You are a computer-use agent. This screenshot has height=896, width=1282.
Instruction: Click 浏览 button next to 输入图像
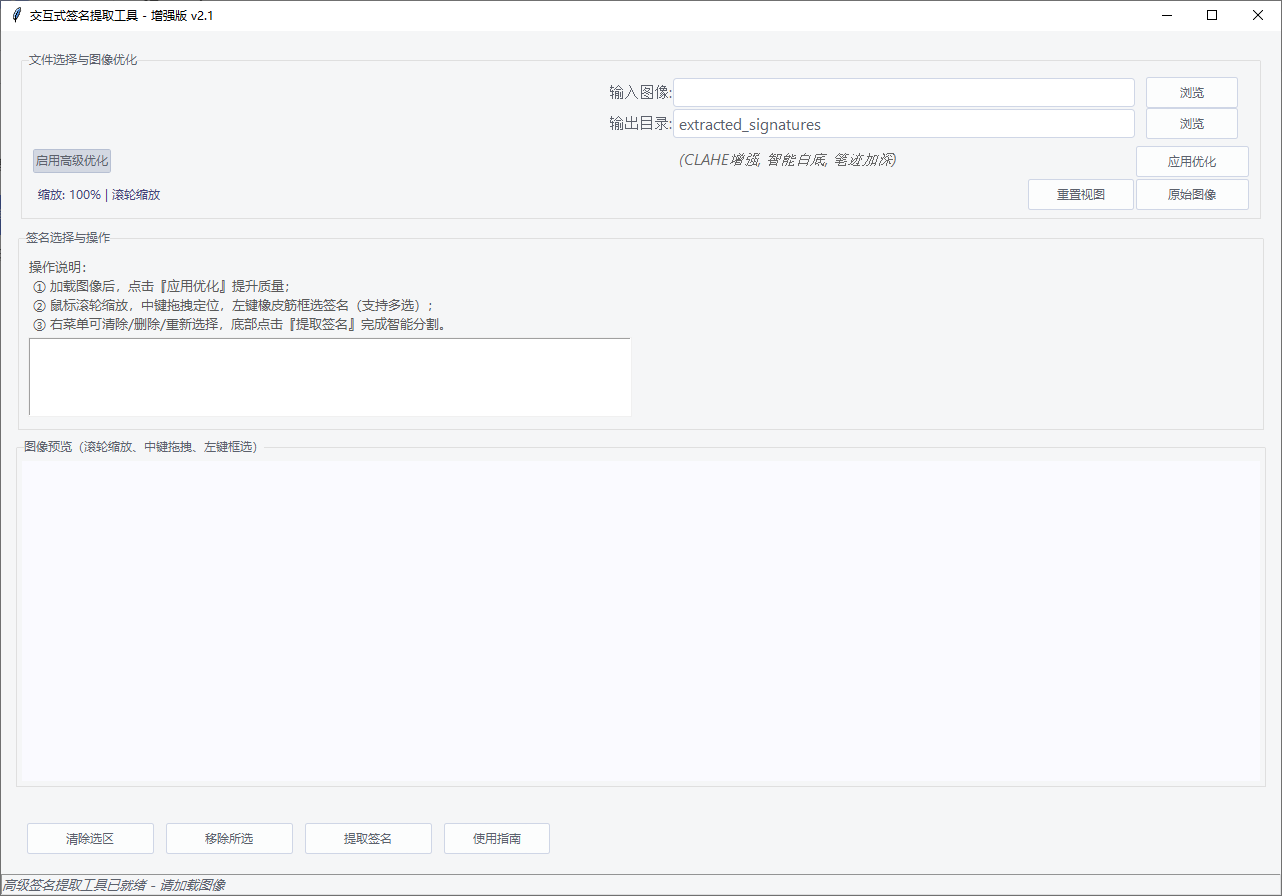coord(1192,93)
